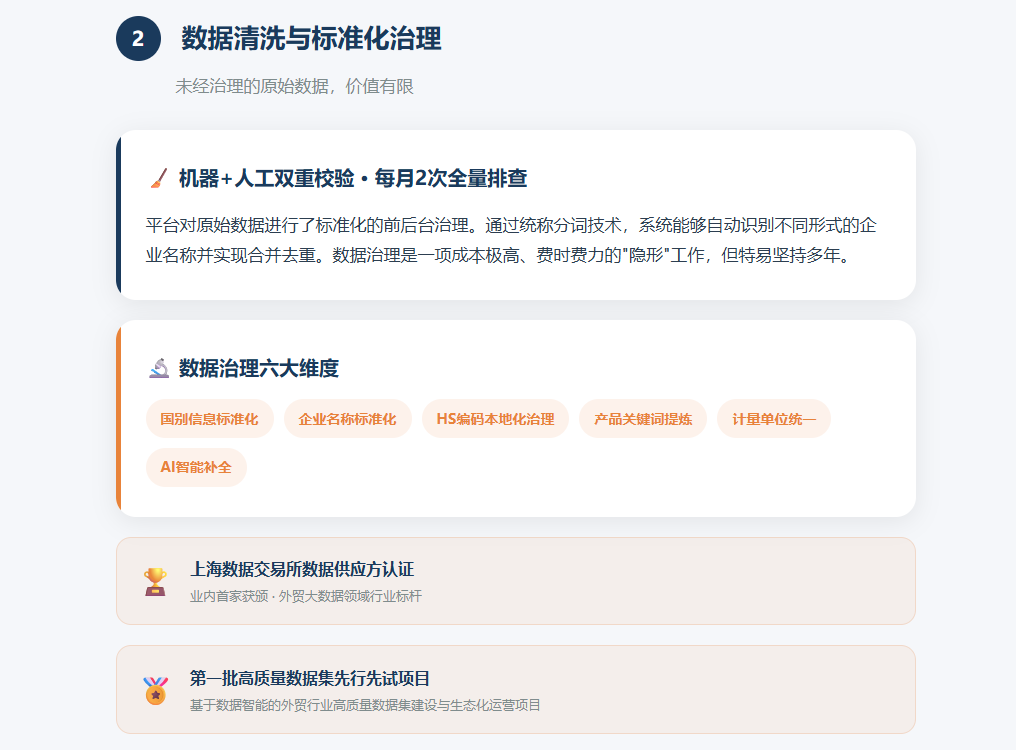This screenshot has height=750, width=1016.
Task: Select the AI智能补全 tag
Action: pos(196,467)
